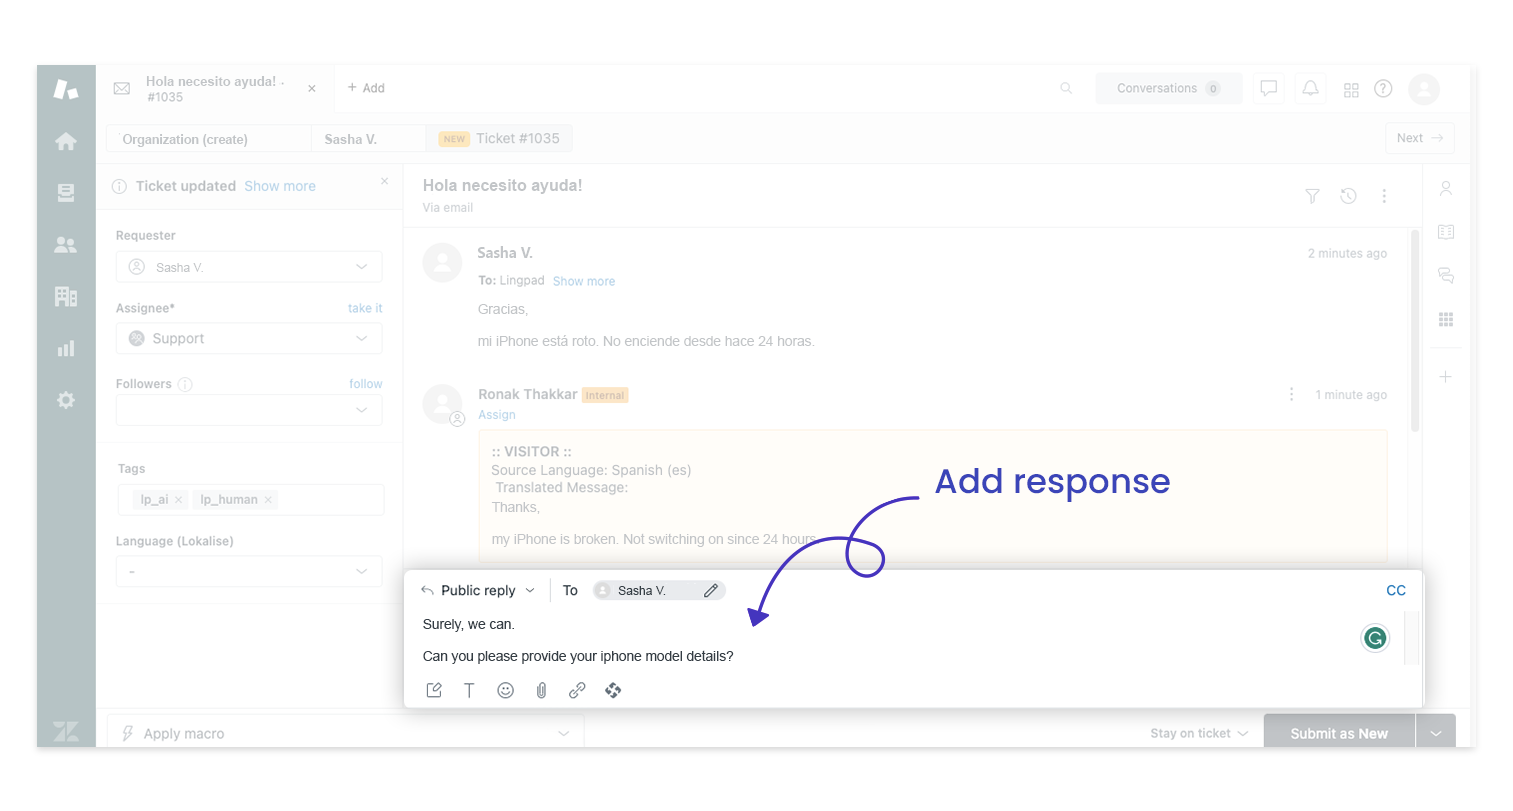The image size is (1513, 811).
Task: Show ticket events history icon
Action: click(x=1348, y=196)
